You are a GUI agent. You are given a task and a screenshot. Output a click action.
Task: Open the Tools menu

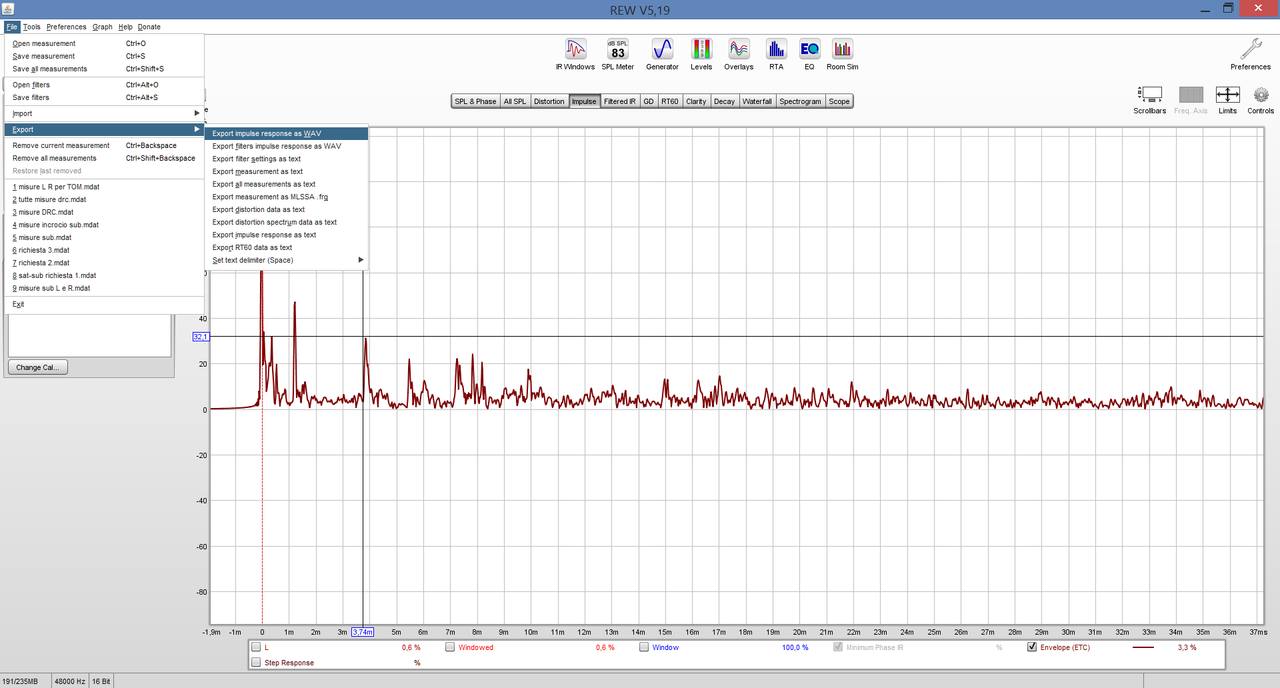32,27
